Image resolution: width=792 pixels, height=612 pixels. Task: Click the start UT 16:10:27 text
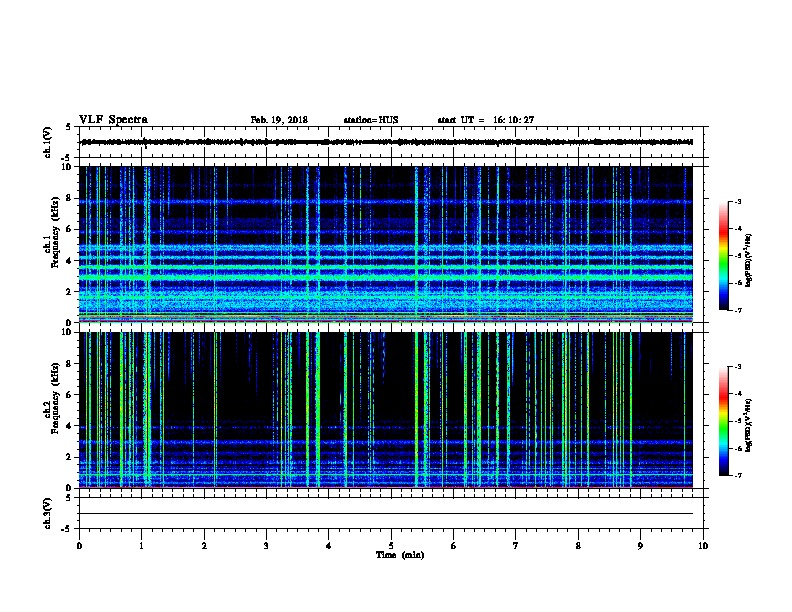(485, 120)
